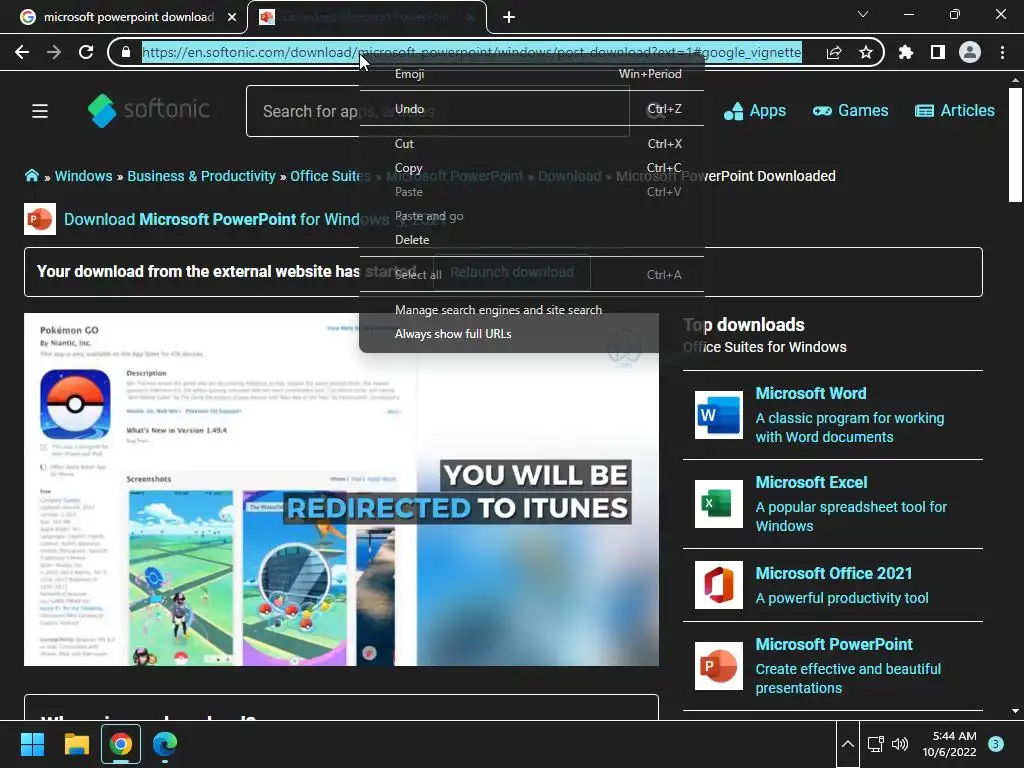This screenshot has height=768, width=1024.
Task: Click the Microsoft PowerPoint icon in Top downloads
Action: pos(718,666)
